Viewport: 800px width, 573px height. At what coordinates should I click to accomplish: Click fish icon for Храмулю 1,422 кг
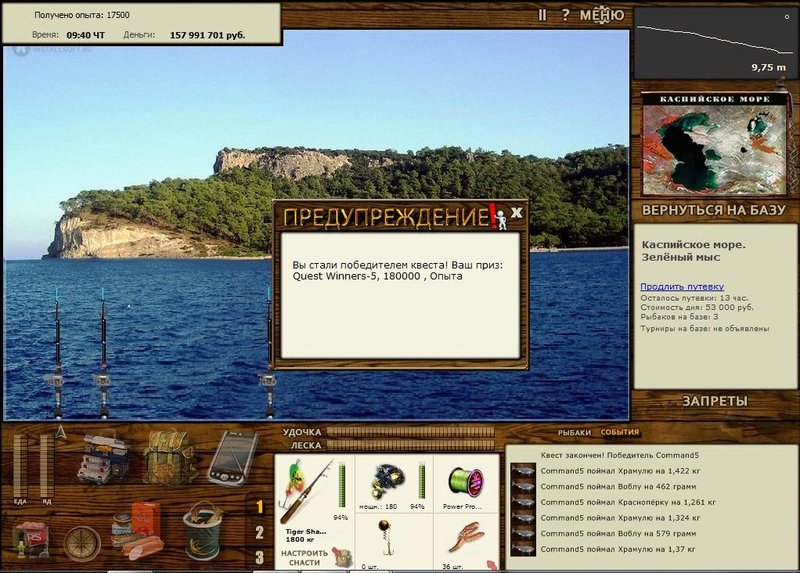(523, 471)
